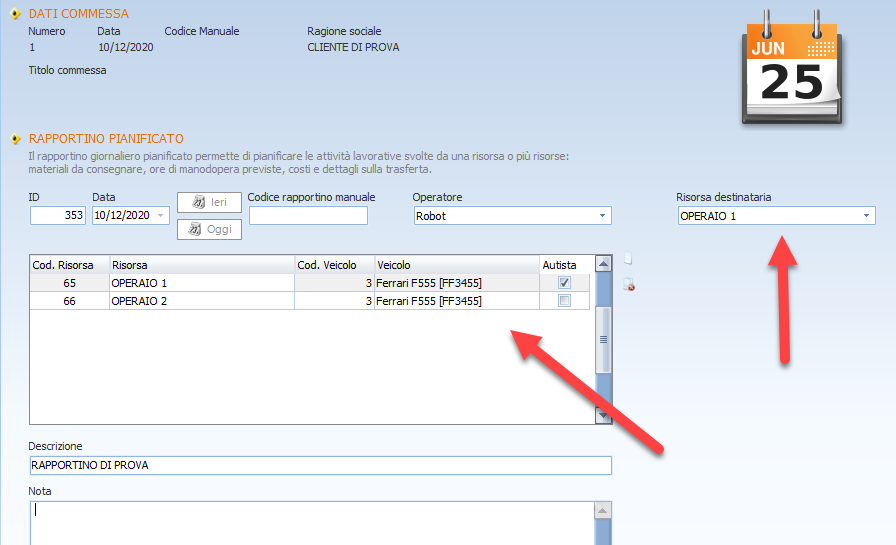Click the Autista column header
The height and width of the screenshot is (545, 896).
564,265
